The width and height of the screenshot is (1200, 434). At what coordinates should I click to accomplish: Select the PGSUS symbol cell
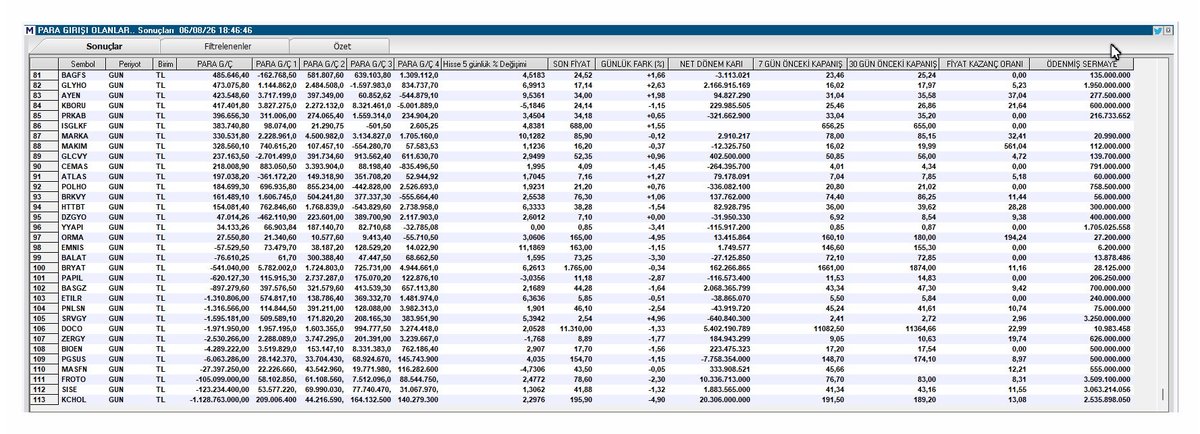[x=81, y=357]
